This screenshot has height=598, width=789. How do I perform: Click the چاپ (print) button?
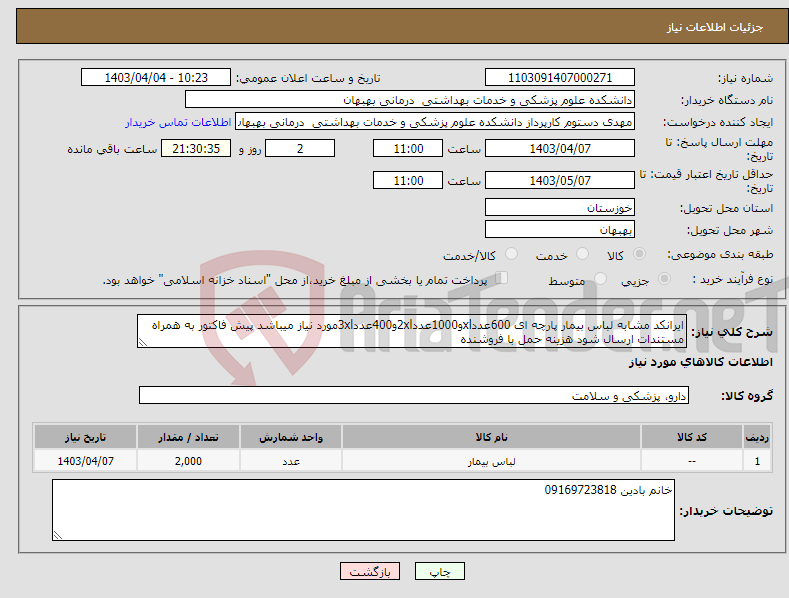439,571
